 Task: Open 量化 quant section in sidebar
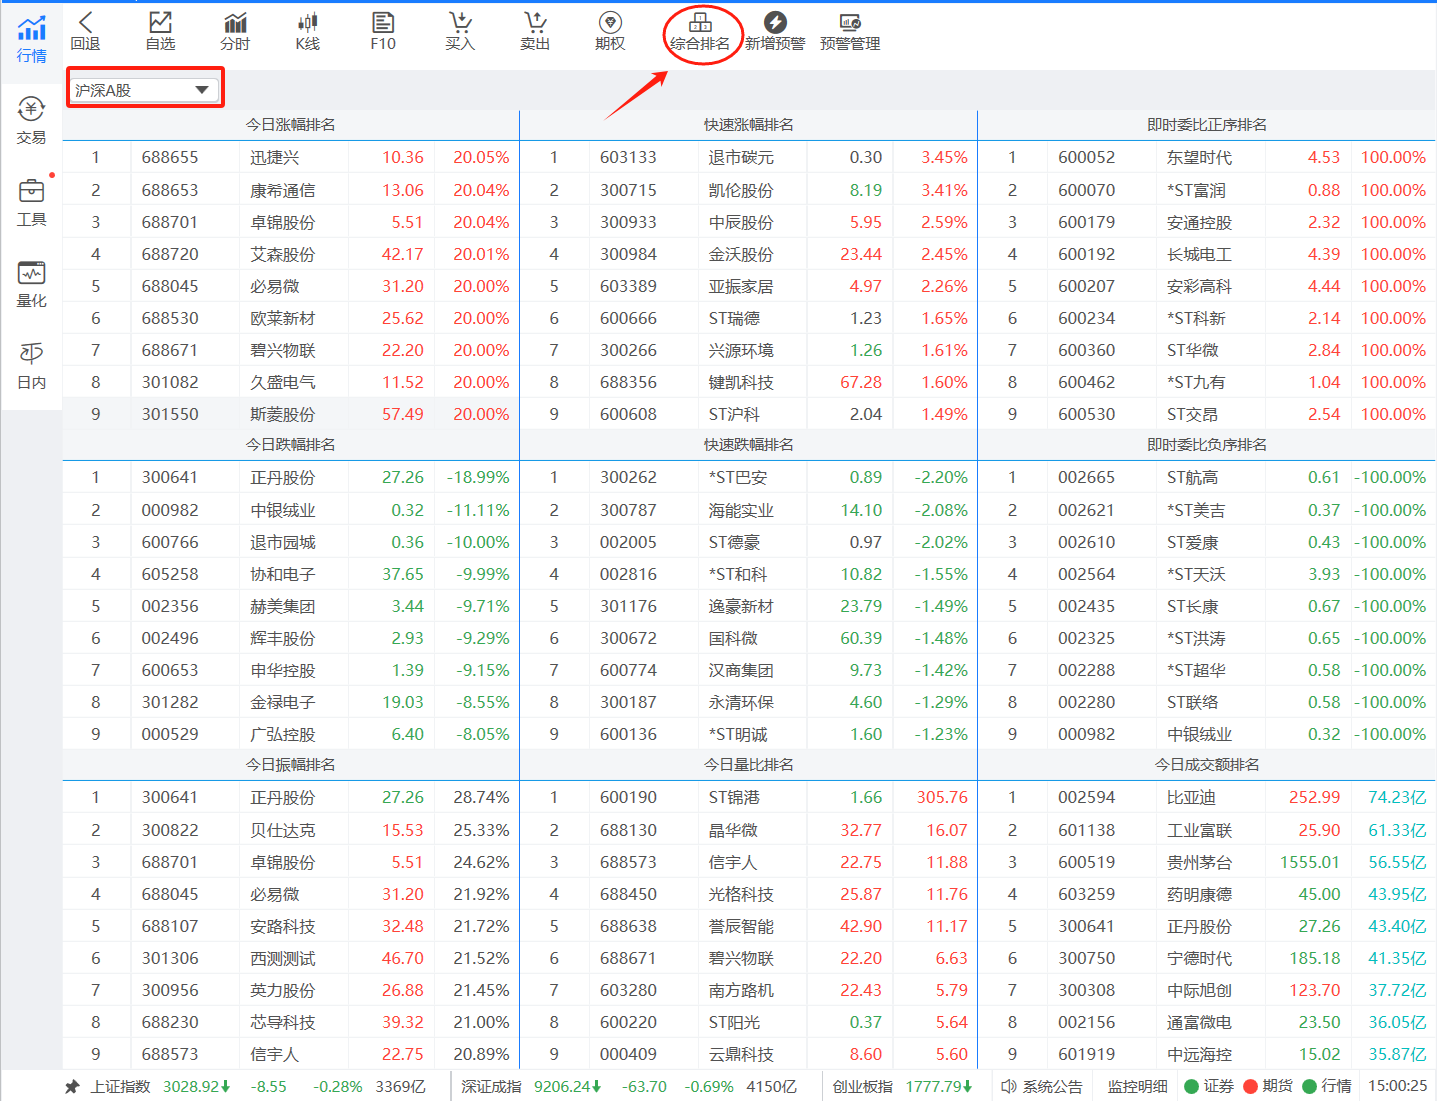(31, 284)
